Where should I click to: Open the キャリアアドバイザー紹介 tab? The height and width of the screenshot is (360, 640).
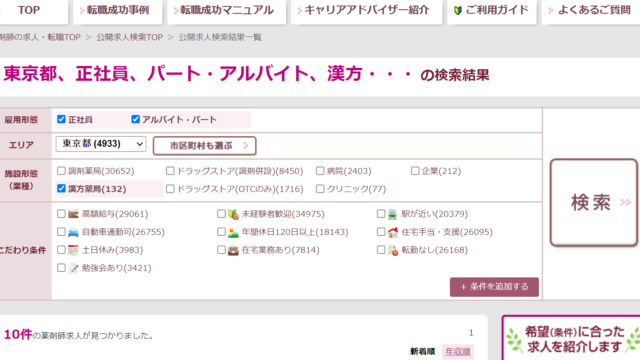[367, 11]
